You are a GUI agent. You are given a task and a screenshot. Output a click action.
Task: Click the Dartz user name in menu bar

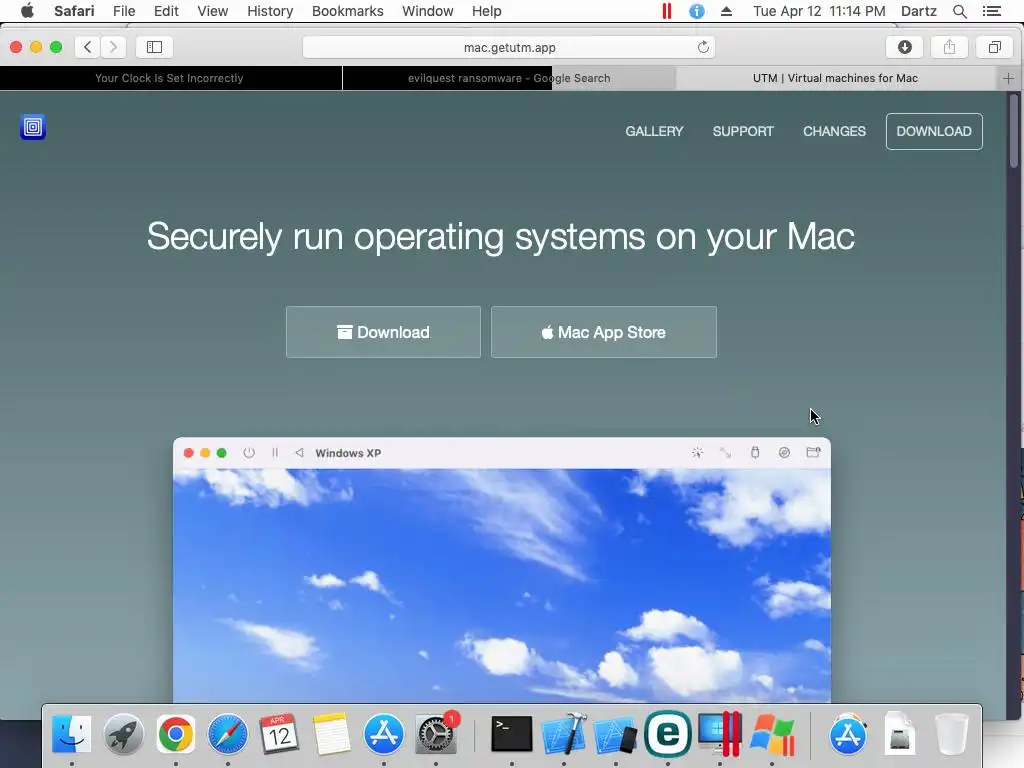[918, 11]
